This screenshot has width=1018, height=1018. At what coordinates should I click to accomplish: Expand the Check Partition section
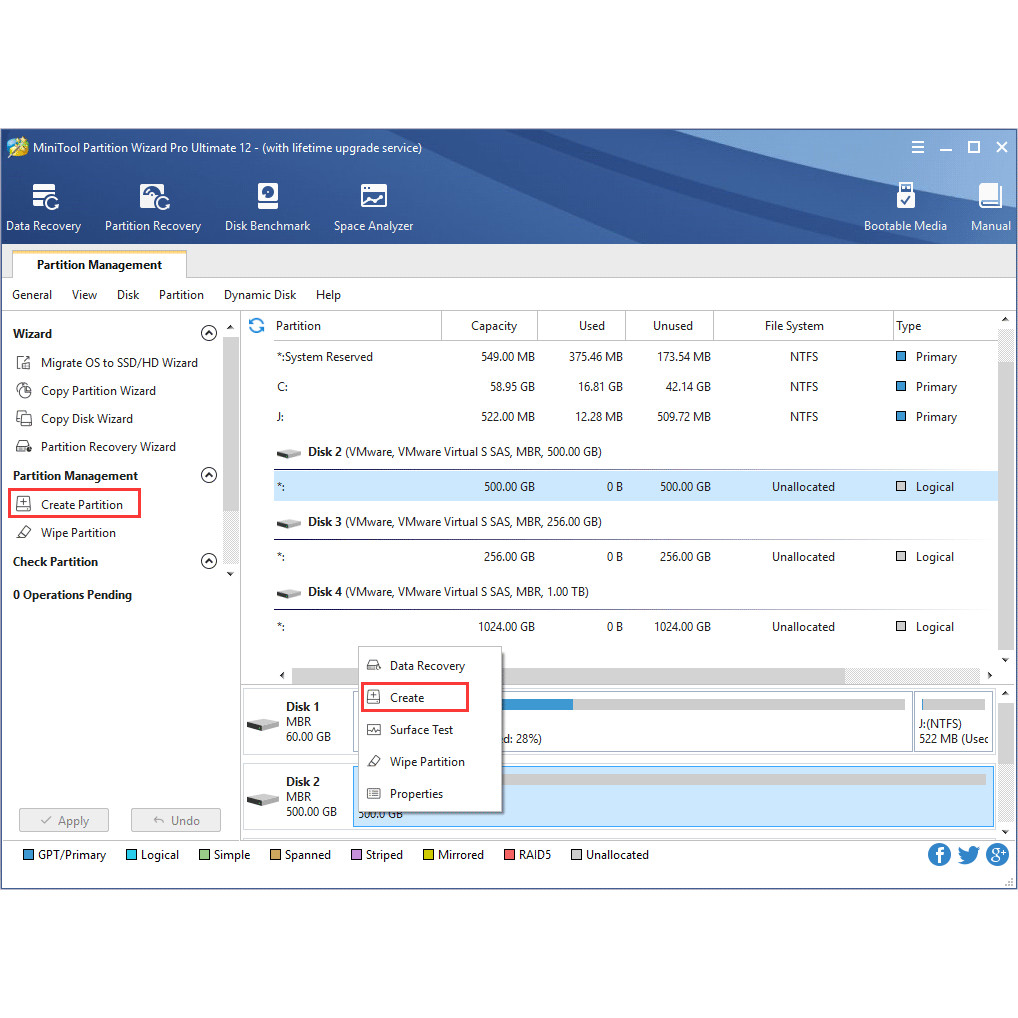tap(208, 562)
